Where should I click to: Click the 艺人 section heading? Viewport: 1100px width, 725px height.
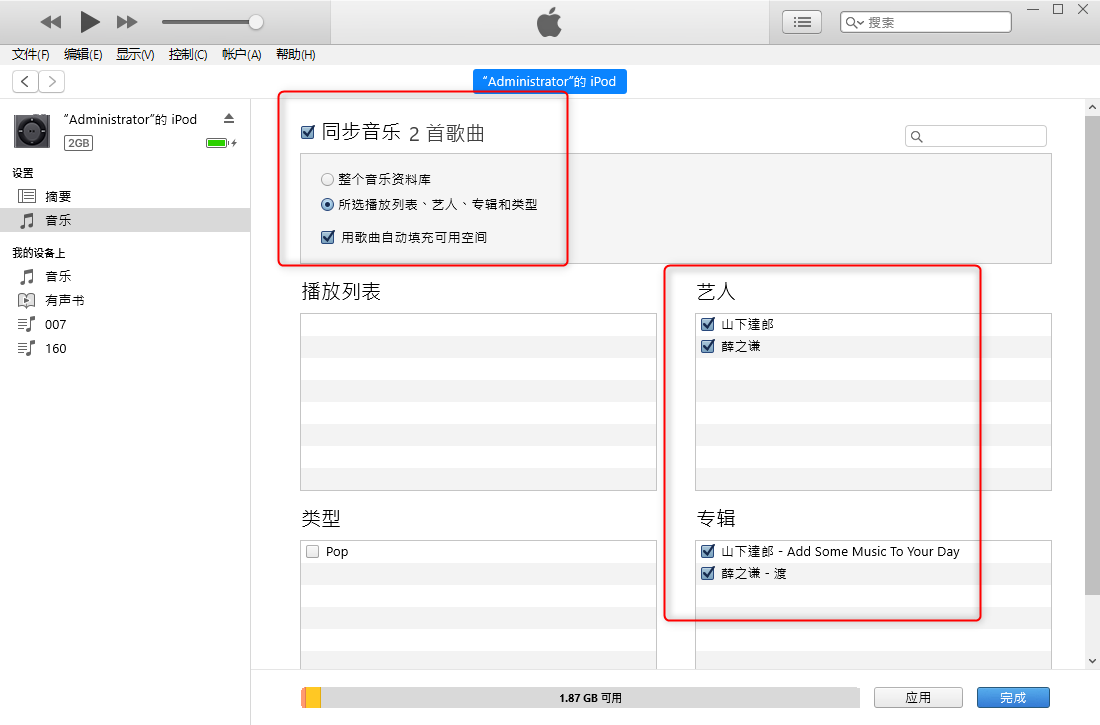tap(716, 291)
